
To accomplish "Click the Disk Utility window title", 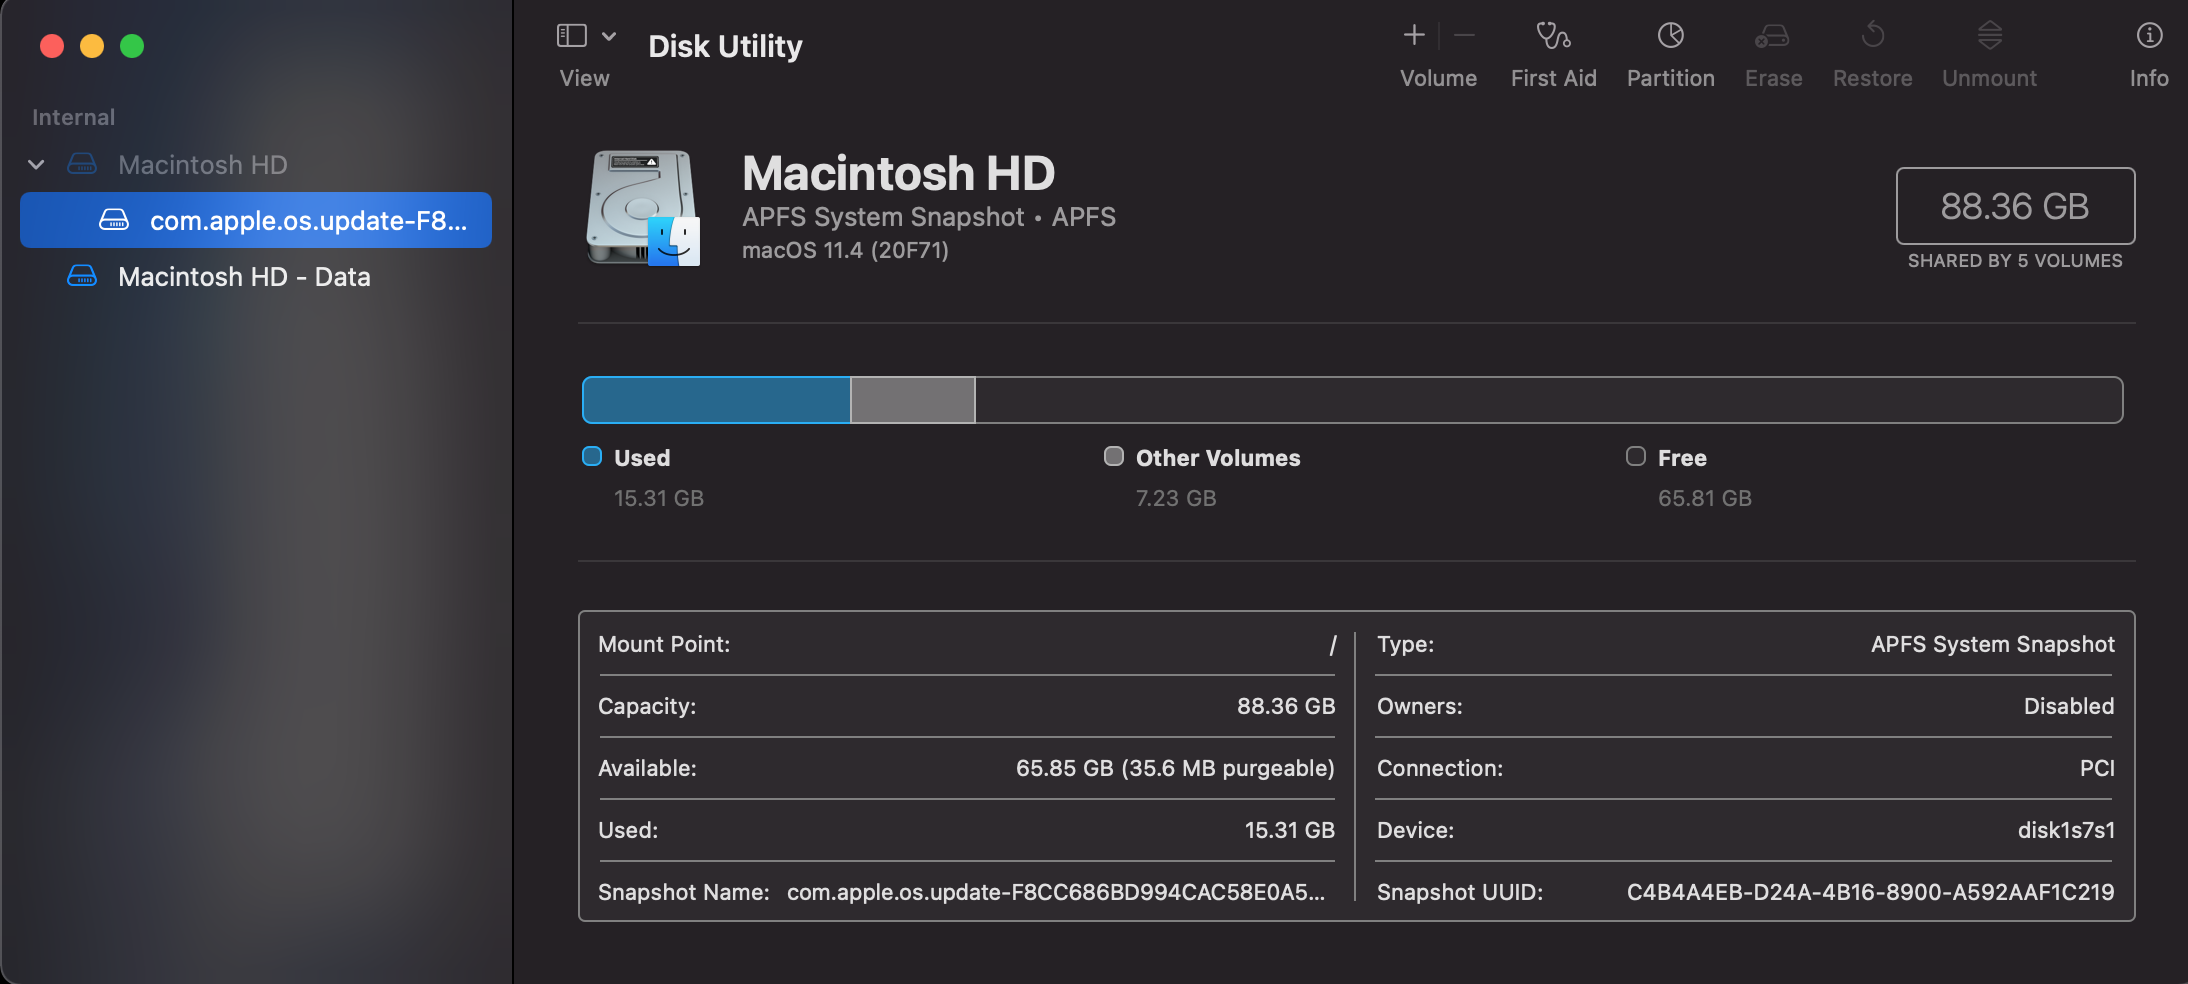I will 725,46.
